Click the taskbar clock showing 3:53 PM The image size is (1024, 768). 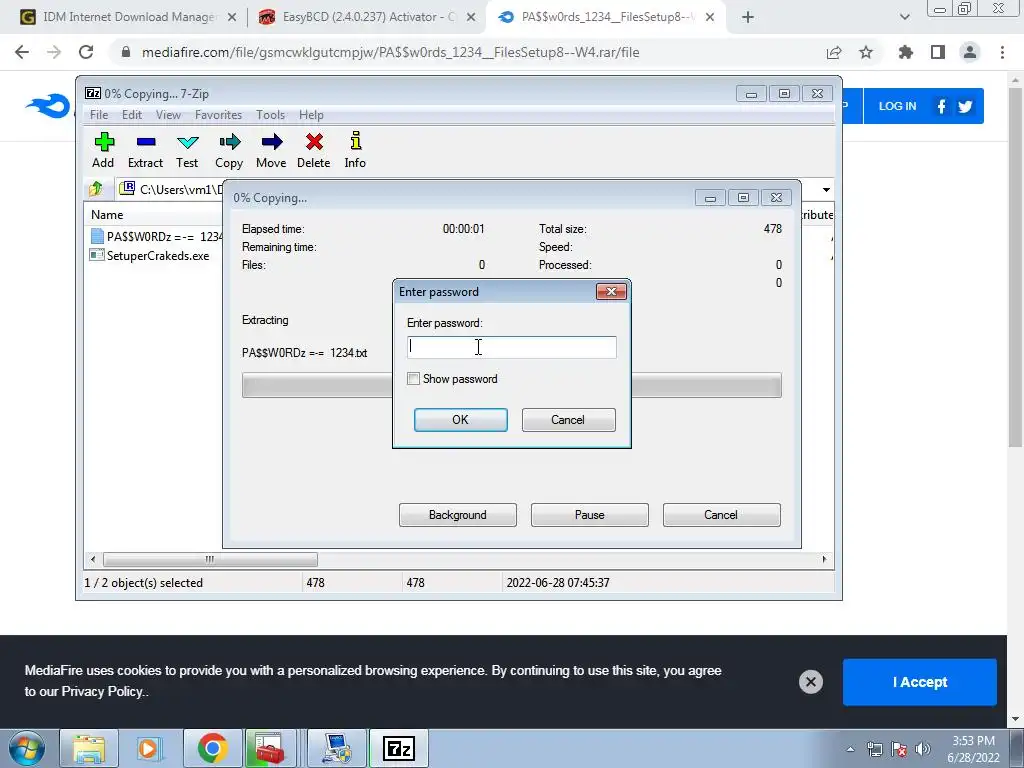tap(973, 749)
